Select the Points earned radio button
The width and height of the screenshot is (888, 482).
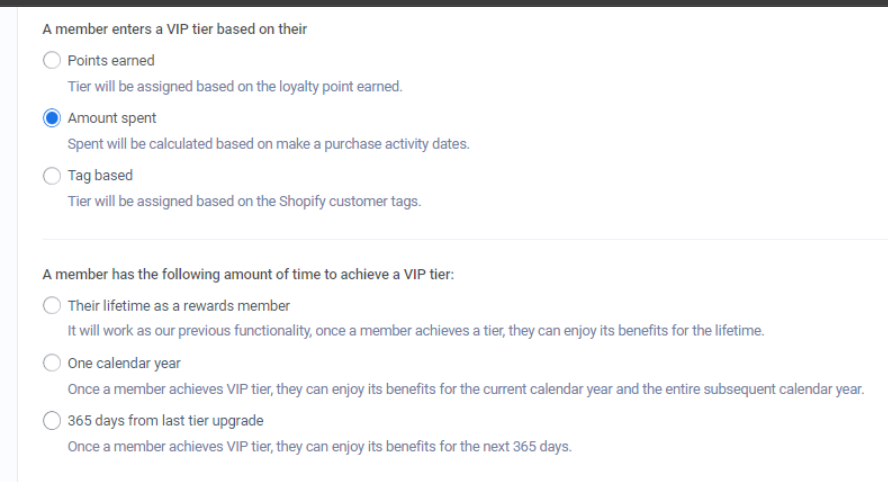[x=51, y=61]
